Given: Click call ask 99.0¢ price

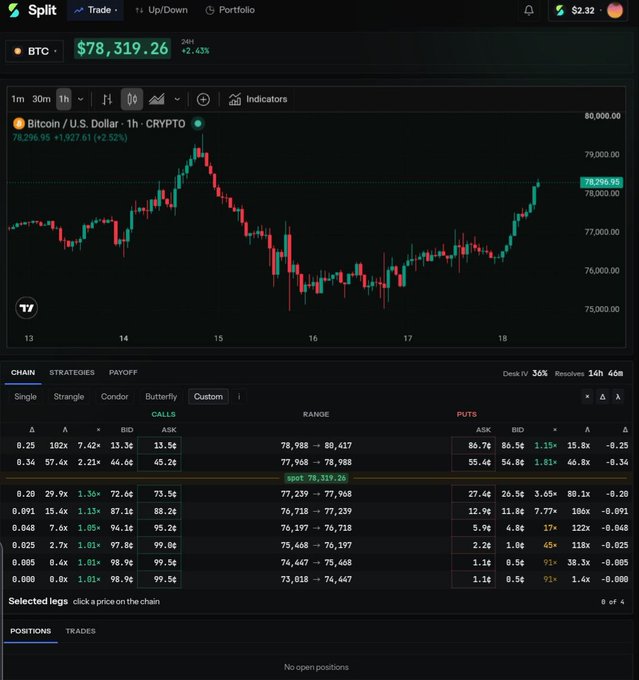Looking at the screenshot, I should click(159, 545).
